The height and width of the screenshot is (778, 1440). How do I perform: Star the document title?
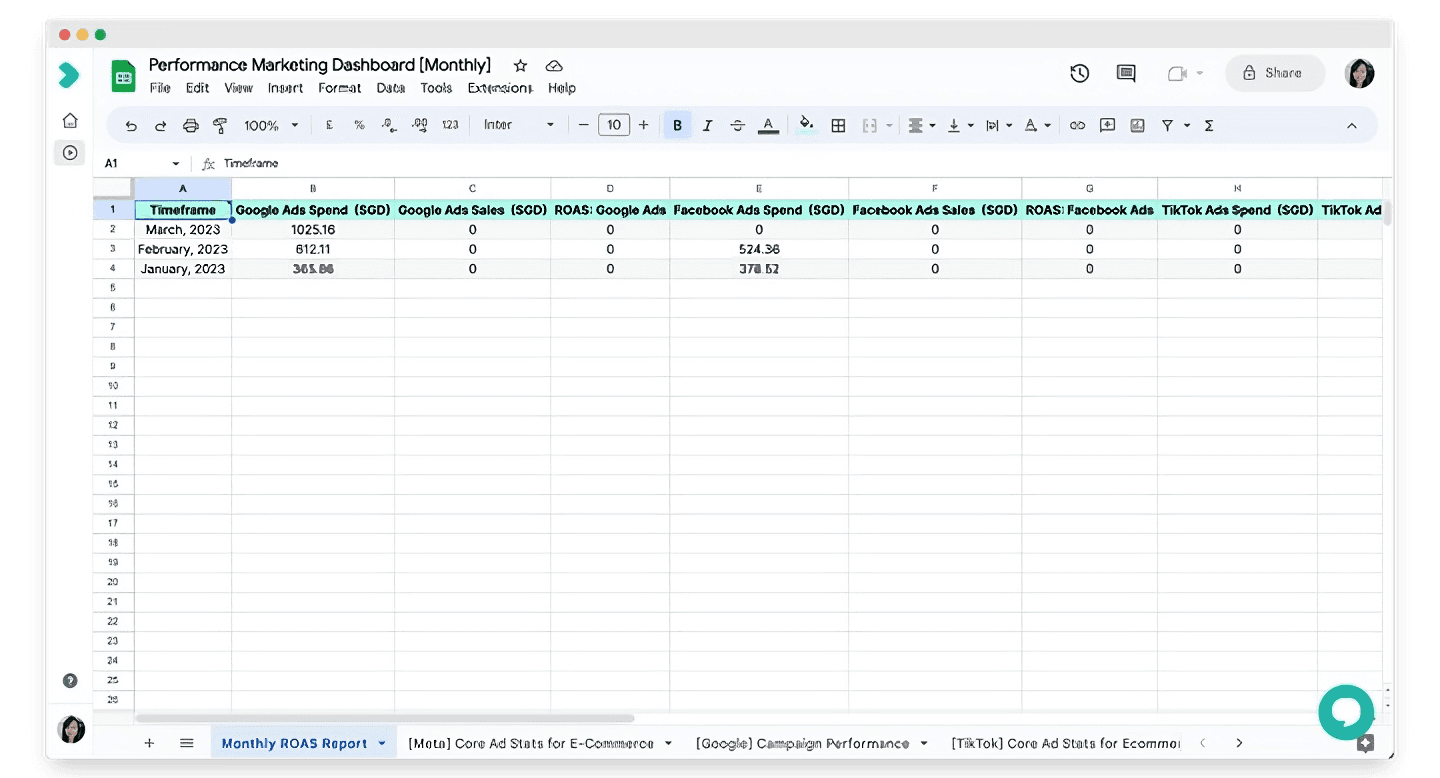click(x=520, y=66)
